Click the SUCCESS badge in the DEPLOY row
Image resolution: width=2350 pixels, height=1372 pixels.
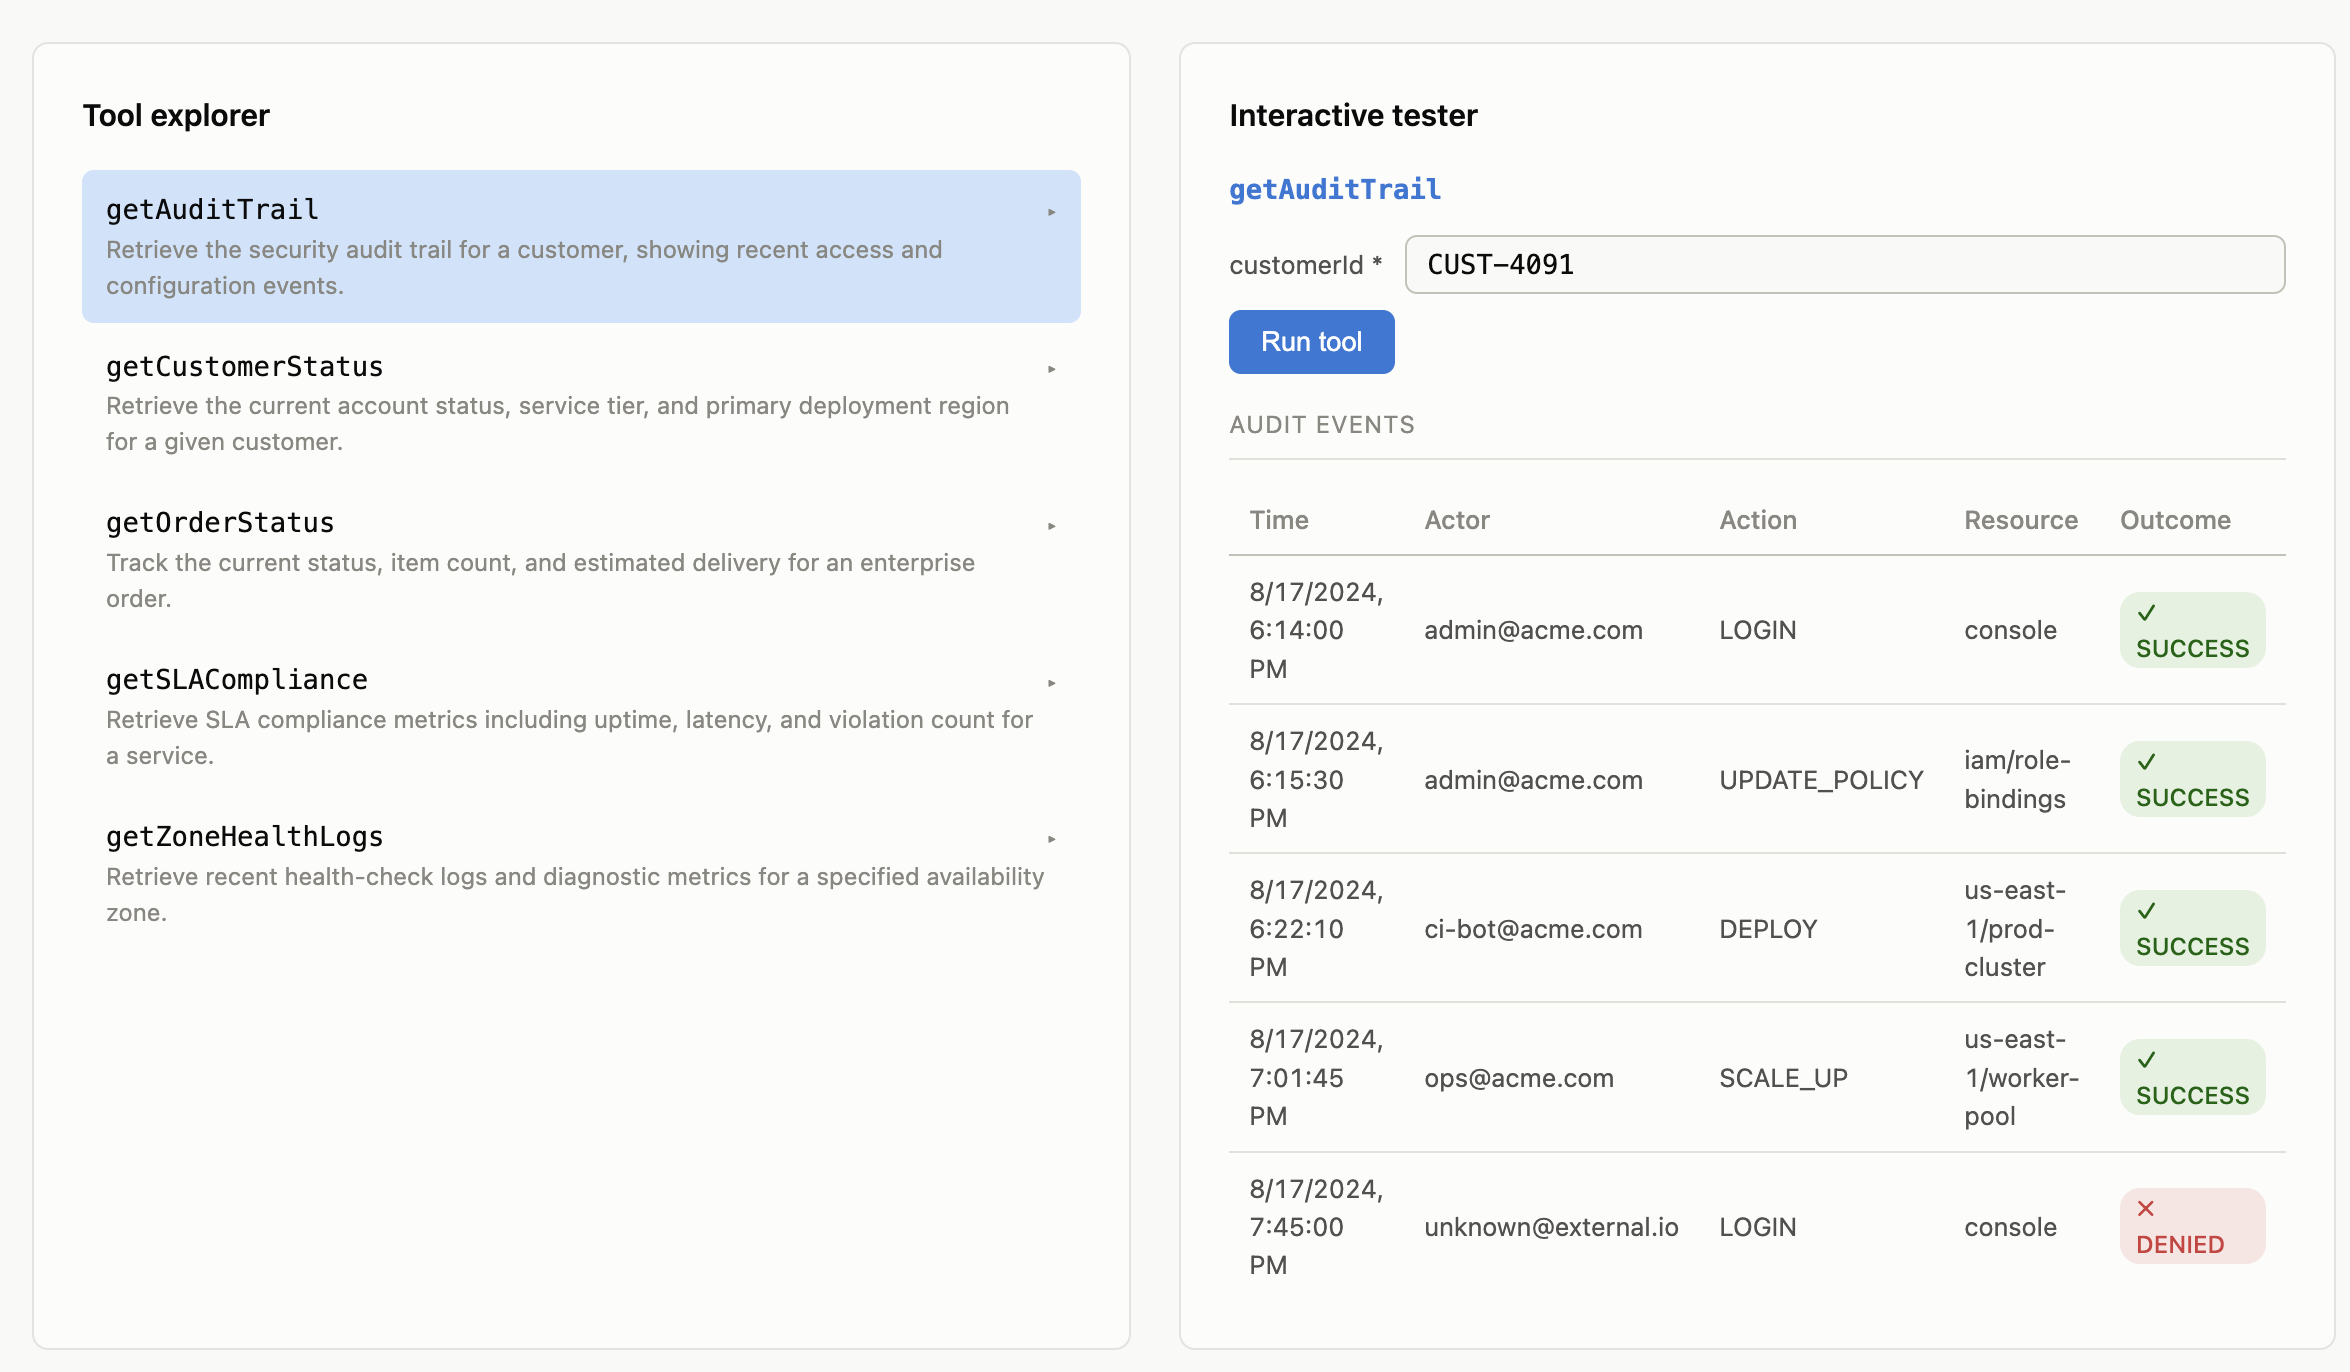click(x=2192, y=928)
